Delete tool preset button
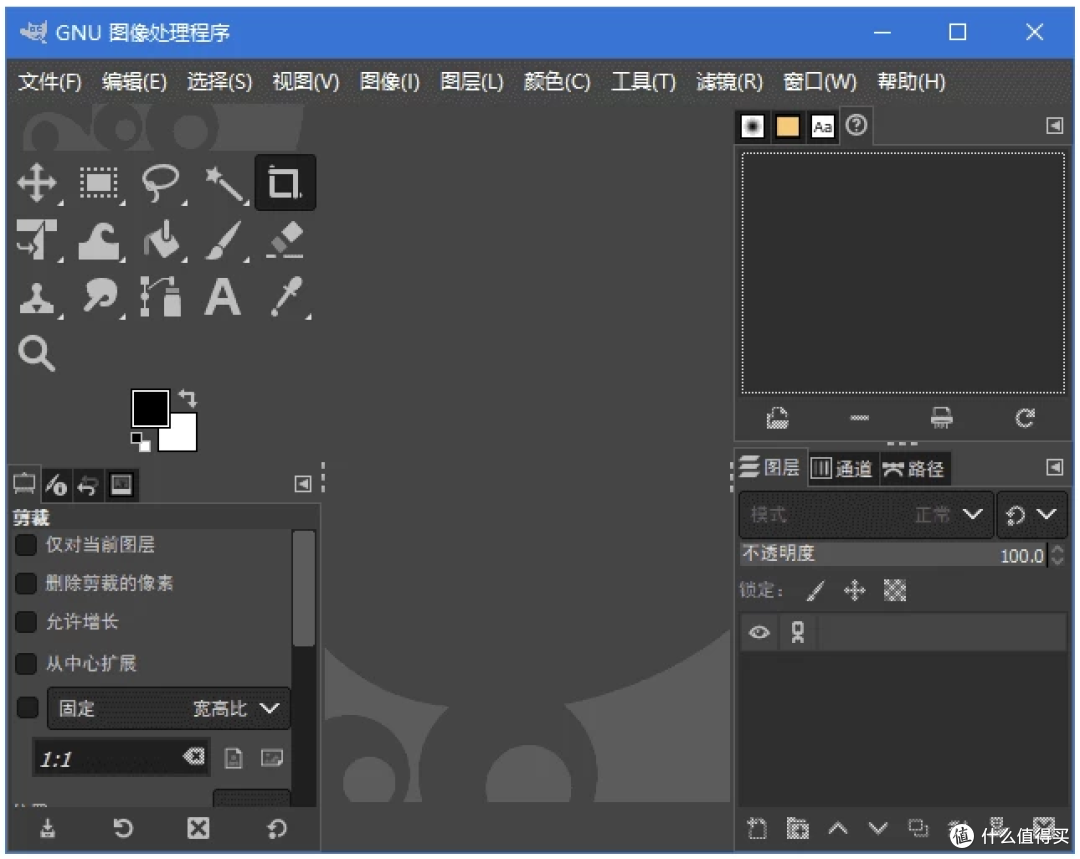The width and height of the screenshot is (1080, 859). pos(198,828)
